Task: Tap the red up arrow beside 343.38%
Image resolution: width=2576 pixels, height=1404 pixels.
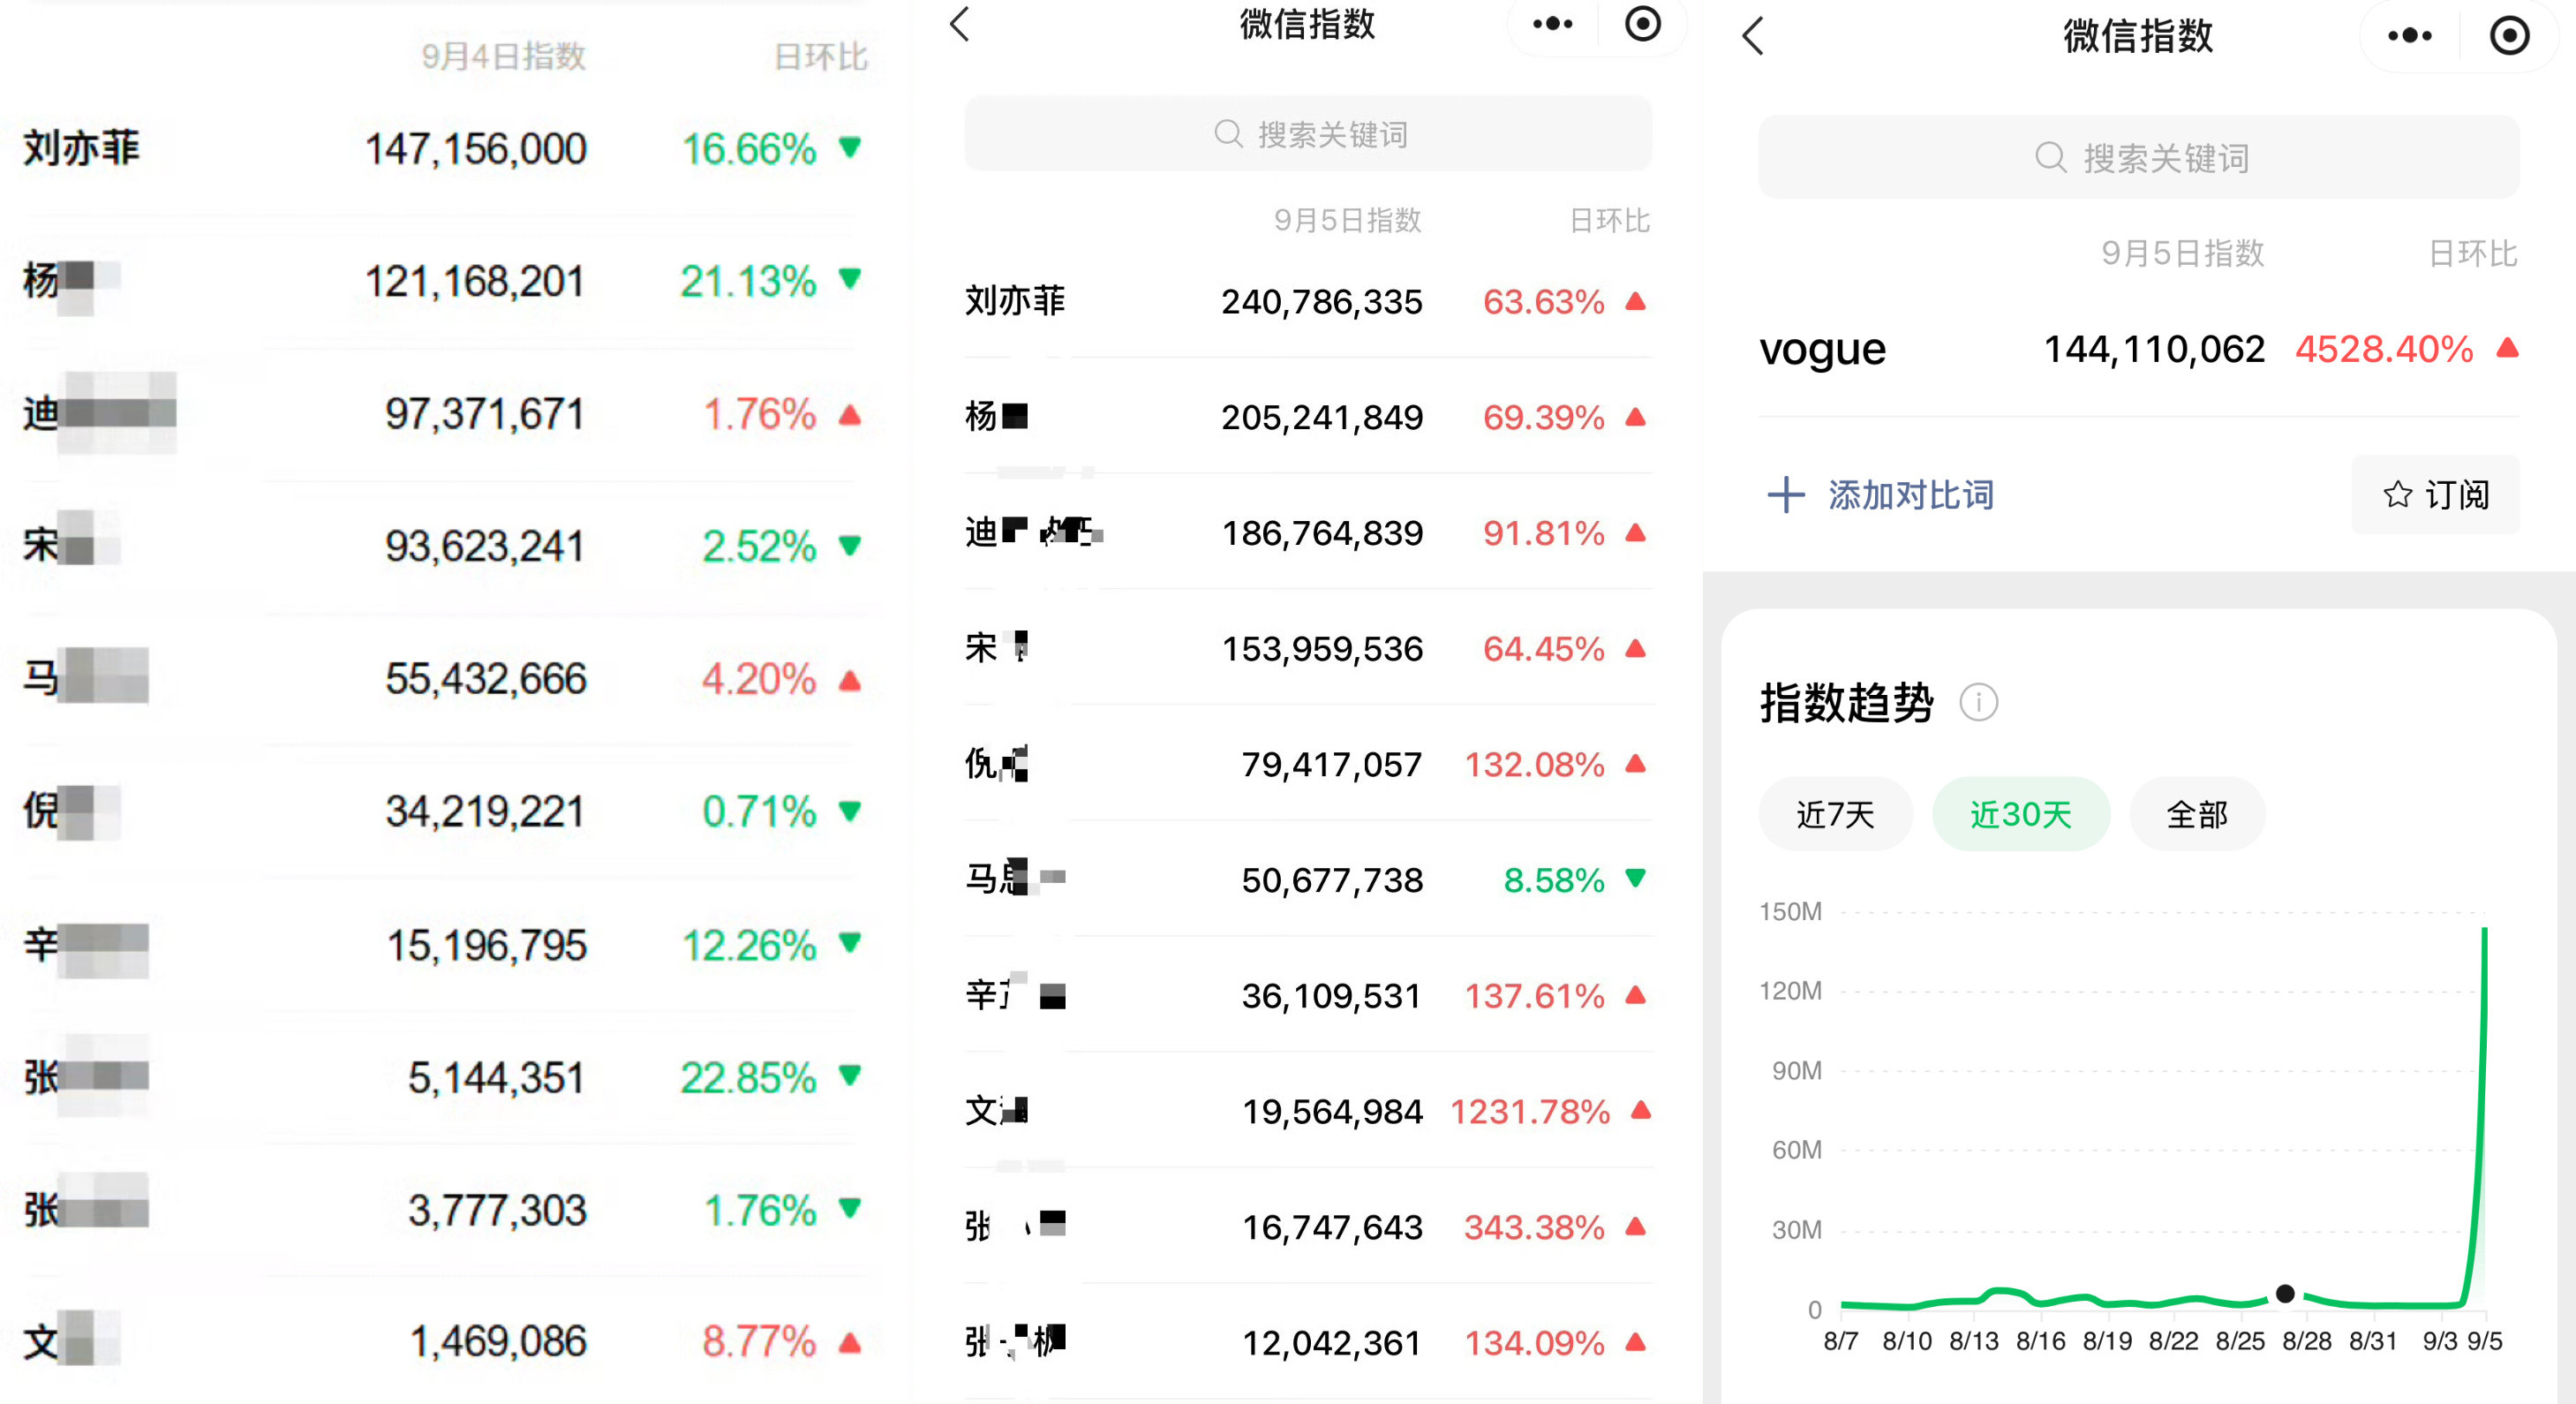Action: pyautogui.click(x=1636, y=1225)
